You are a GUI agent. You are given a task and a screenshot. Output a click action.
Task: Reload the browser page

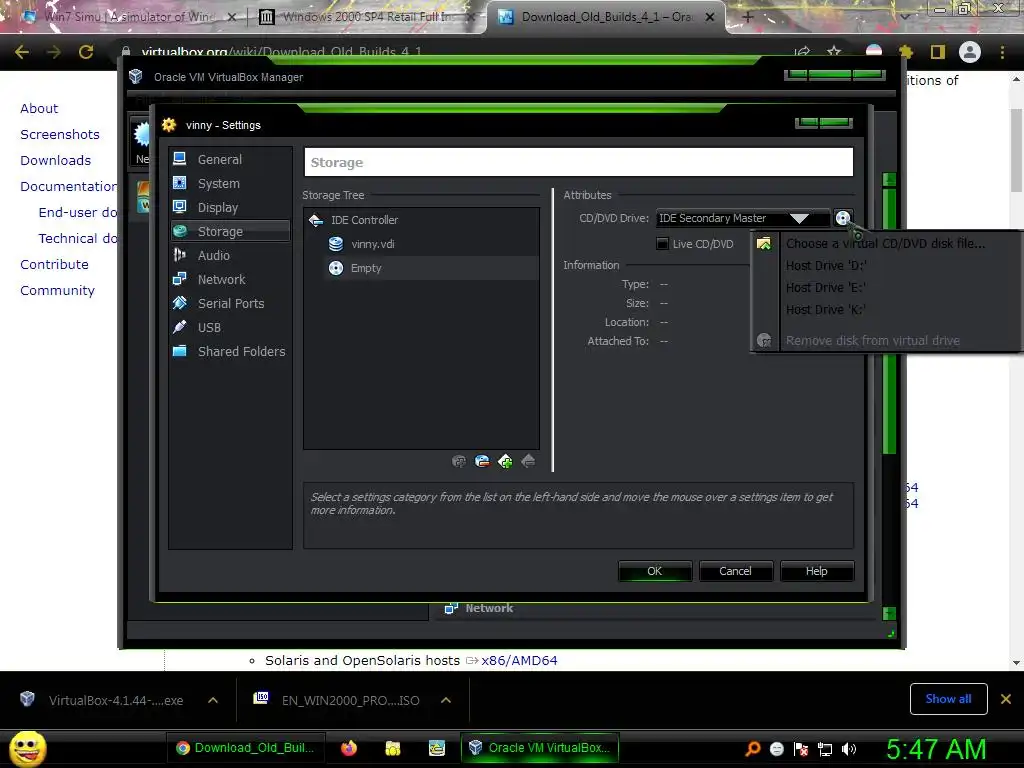point(86,52)
